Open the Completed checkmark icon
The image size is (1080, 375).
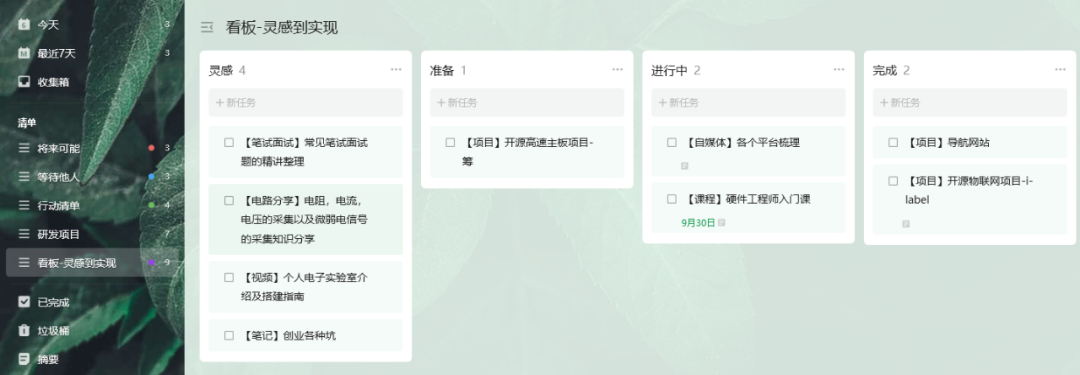click(24, 301)
